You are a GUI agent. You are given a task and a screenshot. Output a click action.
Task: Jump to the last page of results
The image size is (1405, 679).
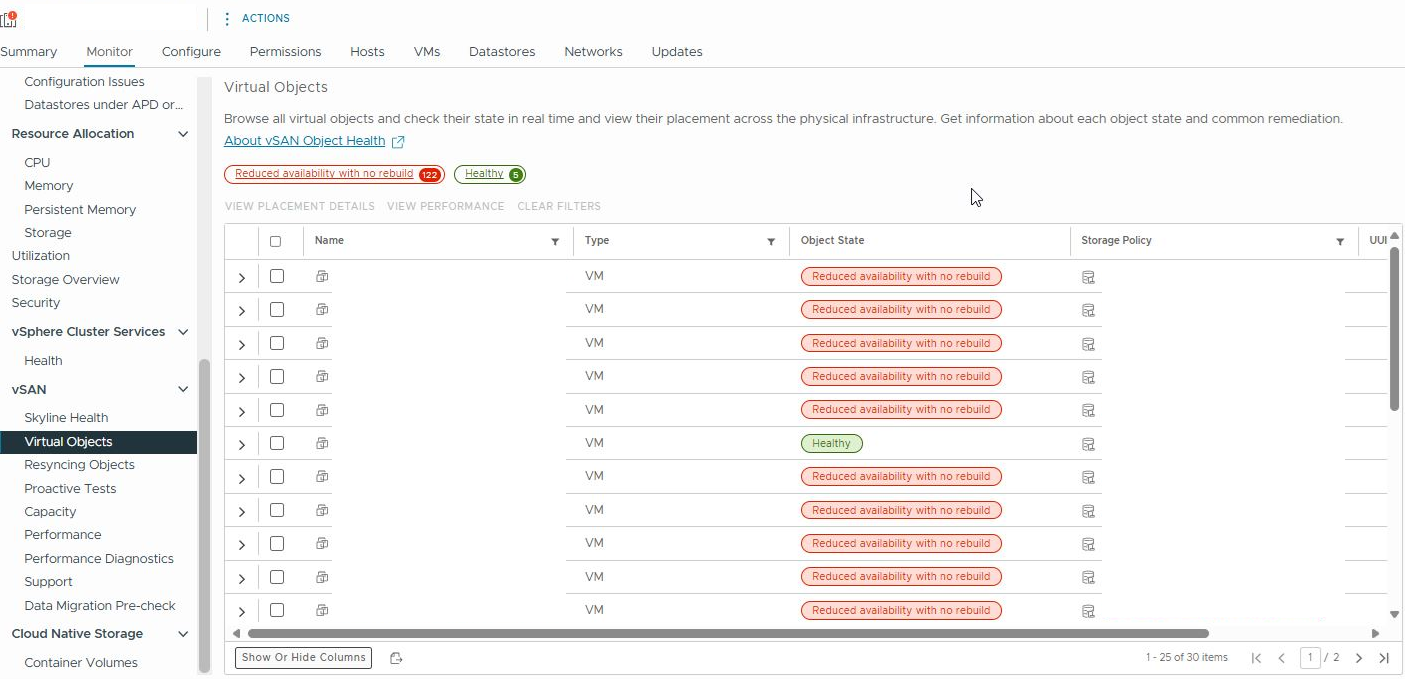pos(1384,658)
